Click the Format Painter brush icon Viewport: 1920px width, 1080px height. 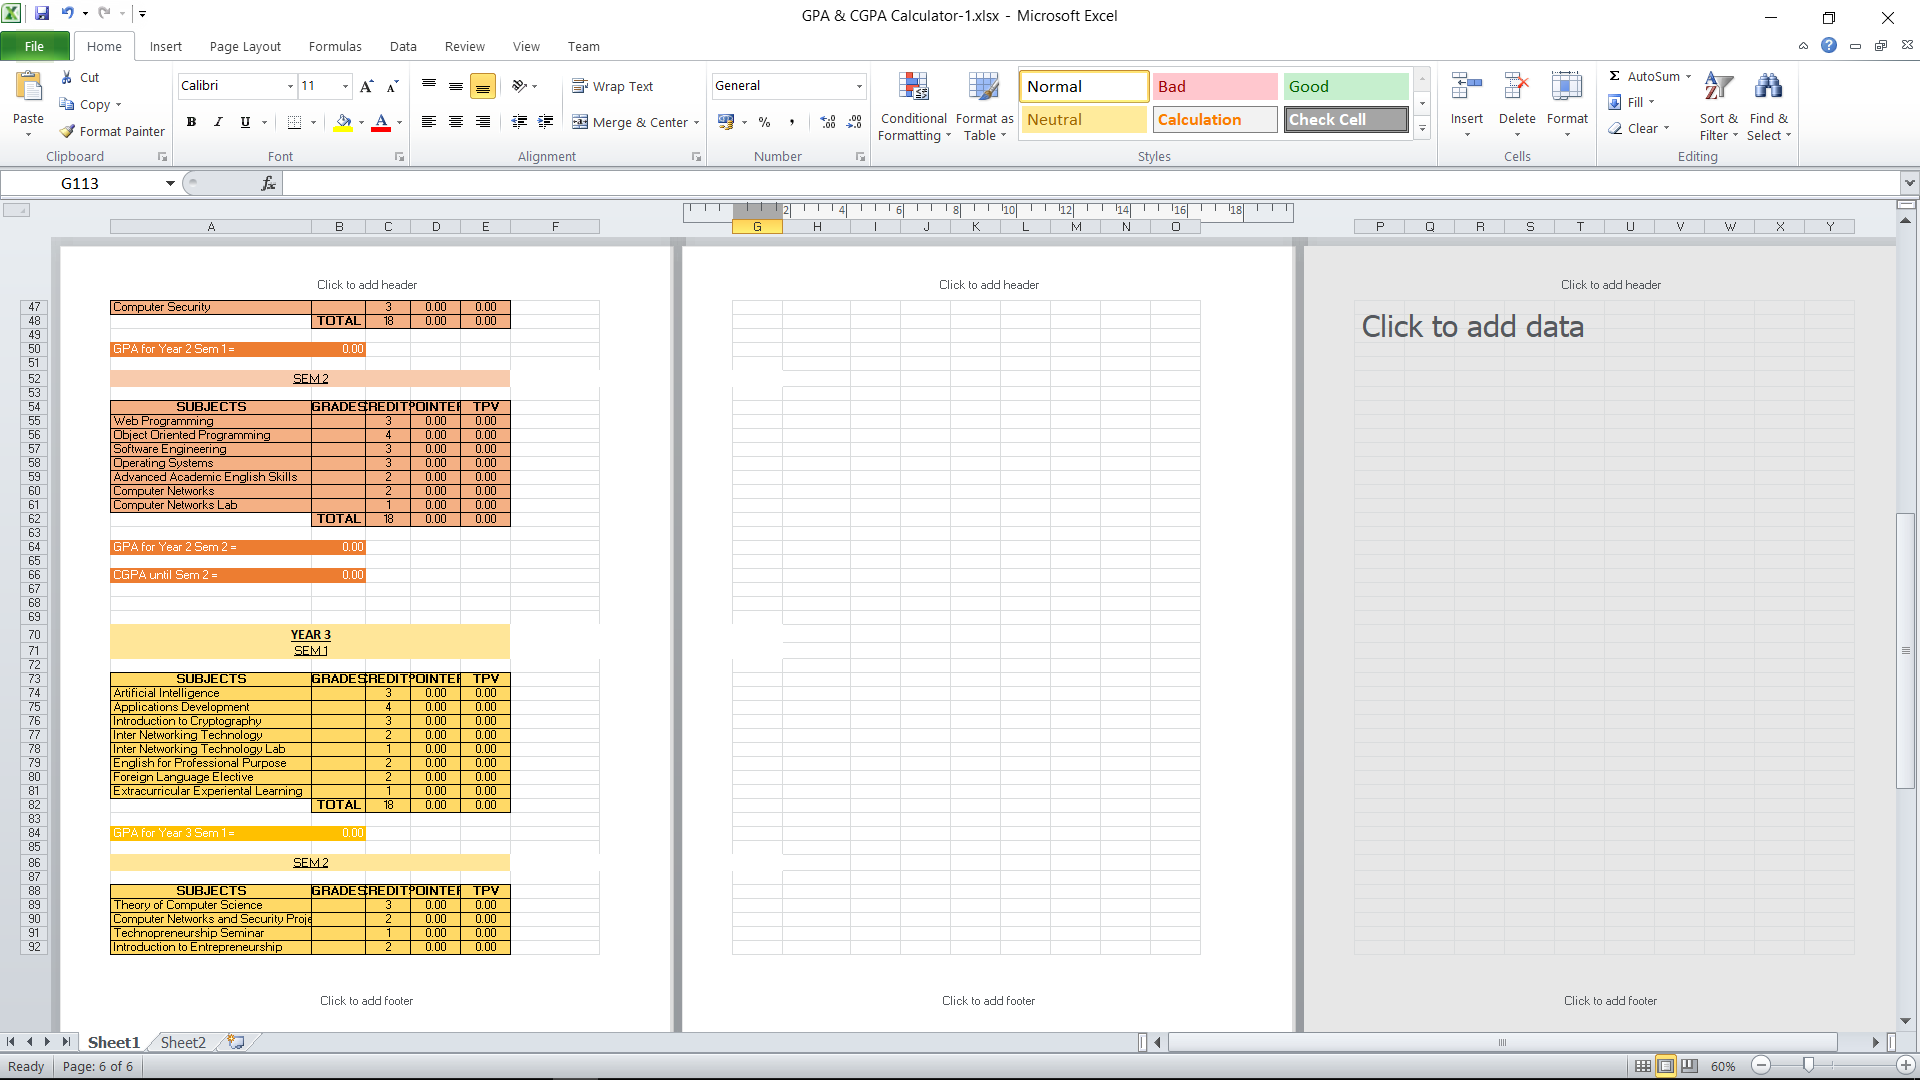point(68,131)
